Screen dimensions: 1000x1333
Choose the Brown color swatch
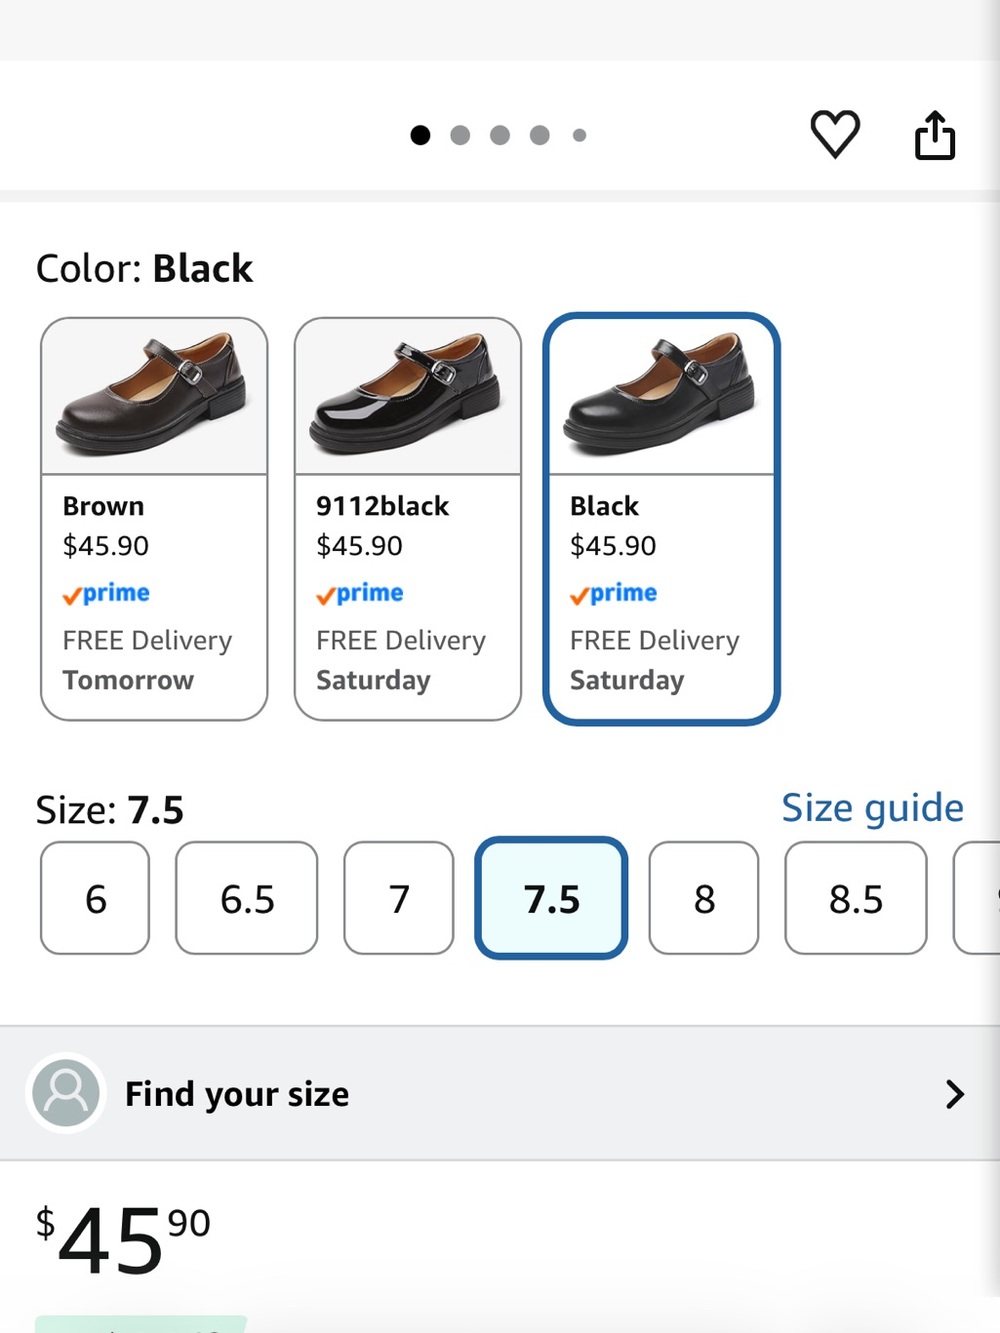tap(154, 519)
